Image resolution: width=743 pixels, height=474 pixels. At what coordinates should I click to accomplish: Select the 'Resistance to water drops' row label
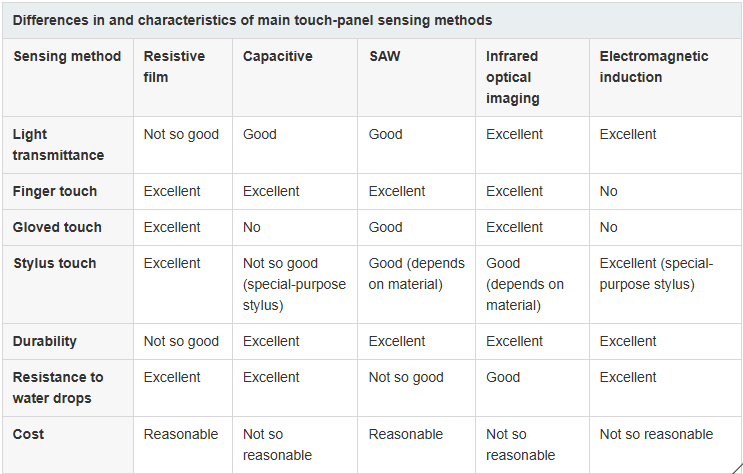click(58, 387)
